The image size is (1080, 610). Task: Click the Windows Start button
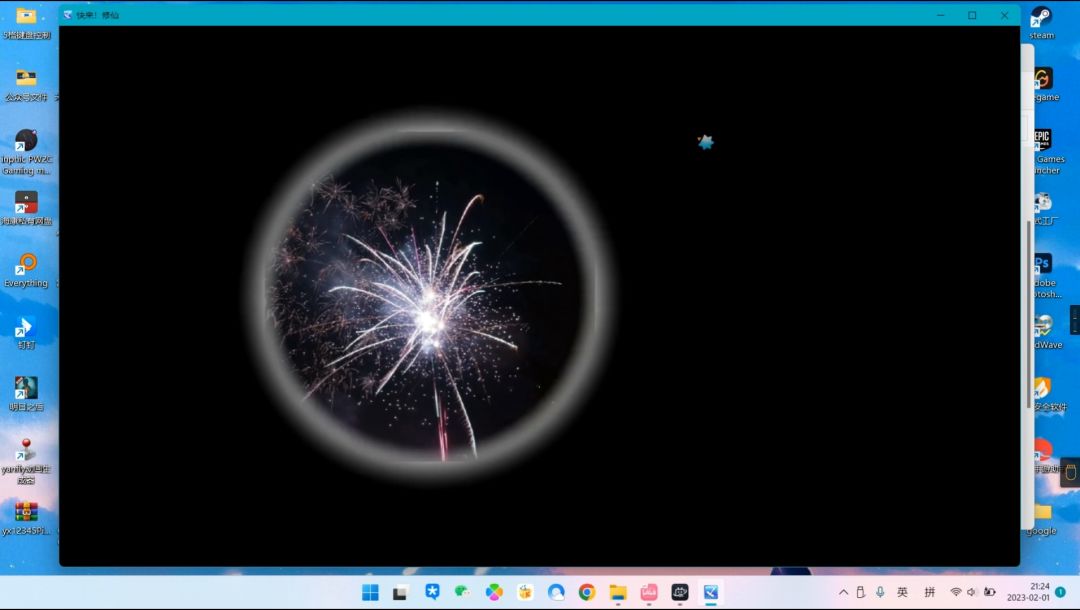370,592
